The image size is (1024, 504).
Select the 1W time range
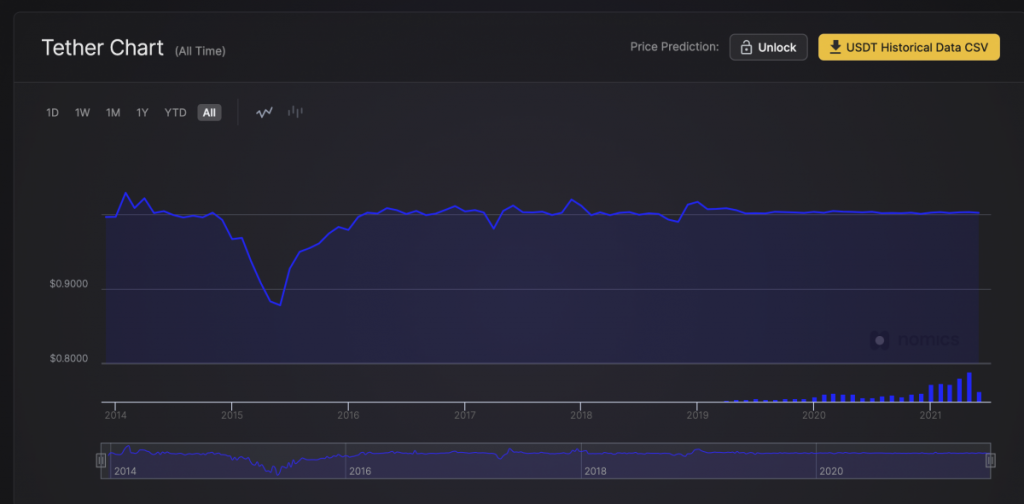coord(82,113)
